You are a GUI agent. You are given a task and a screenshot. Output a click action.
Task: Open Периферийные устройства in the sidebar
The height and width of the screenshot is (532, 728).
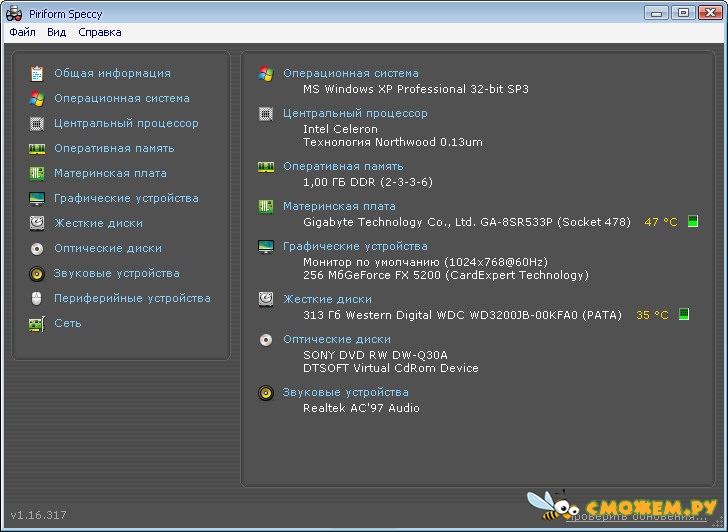132,298
